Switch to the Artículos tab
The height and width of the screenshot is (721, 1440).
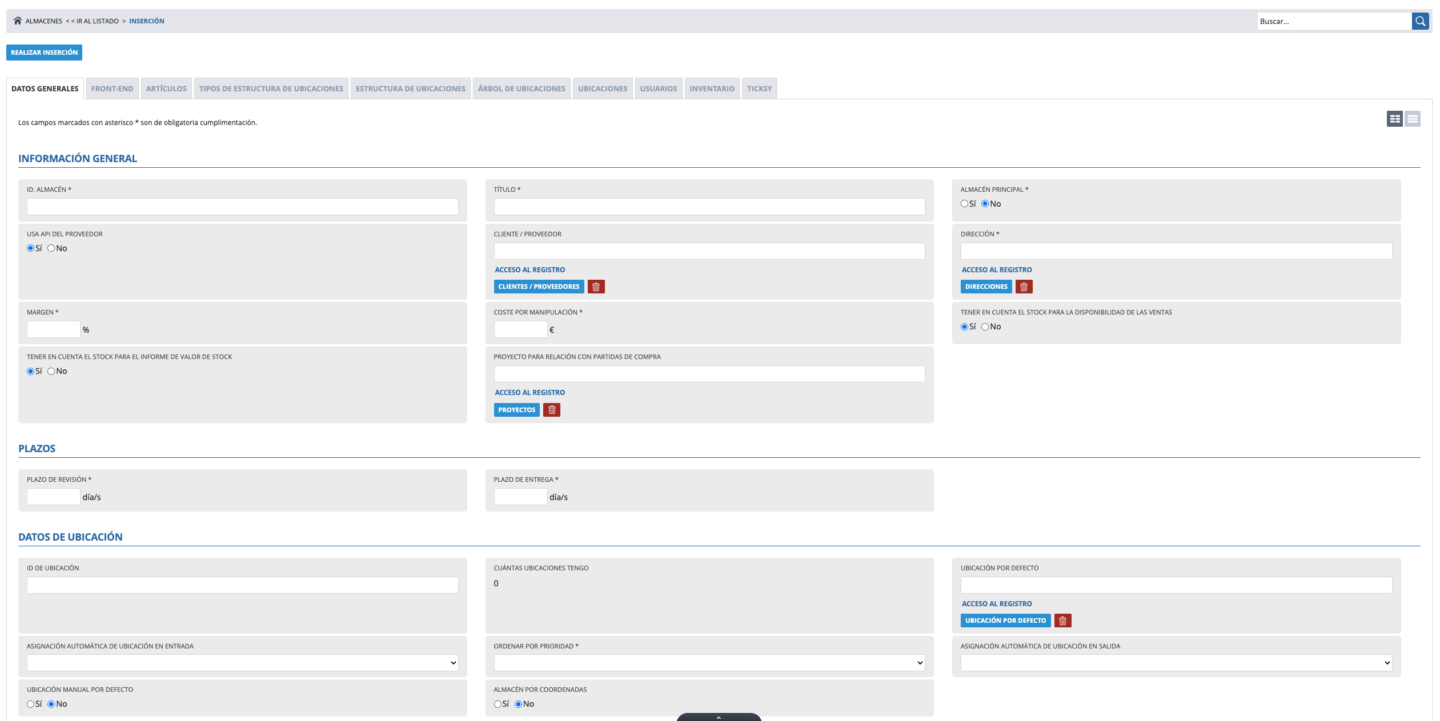[166, 89]
